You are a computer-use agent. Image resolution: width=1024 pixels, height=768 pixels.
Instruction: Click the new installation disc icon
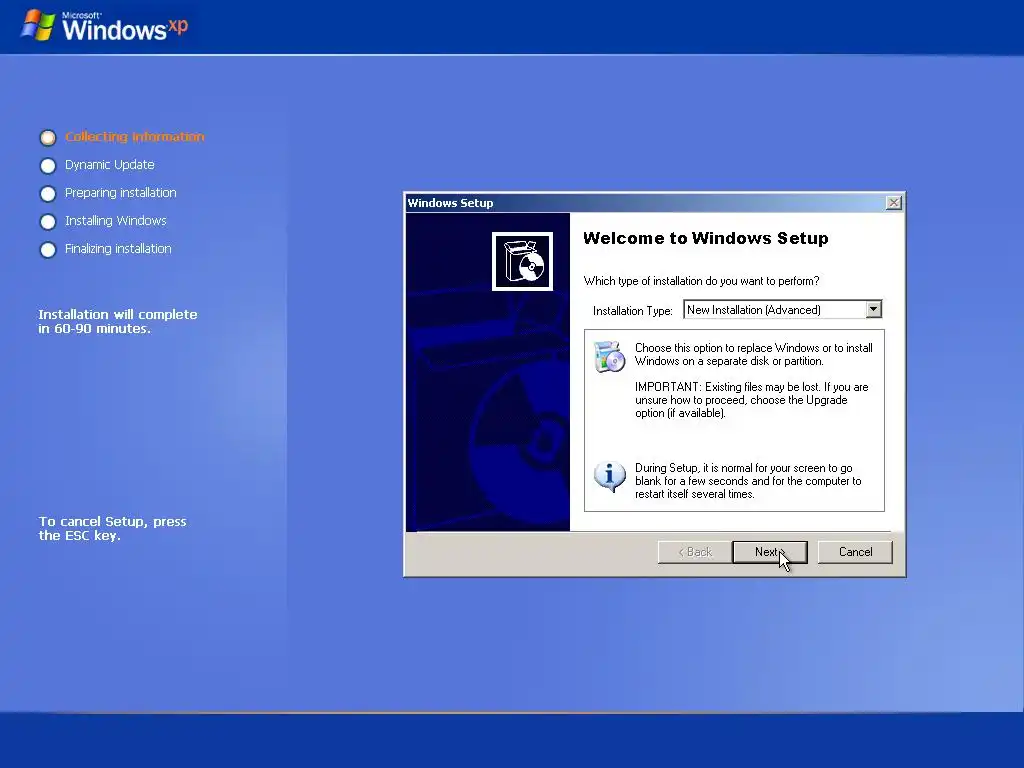610,357
